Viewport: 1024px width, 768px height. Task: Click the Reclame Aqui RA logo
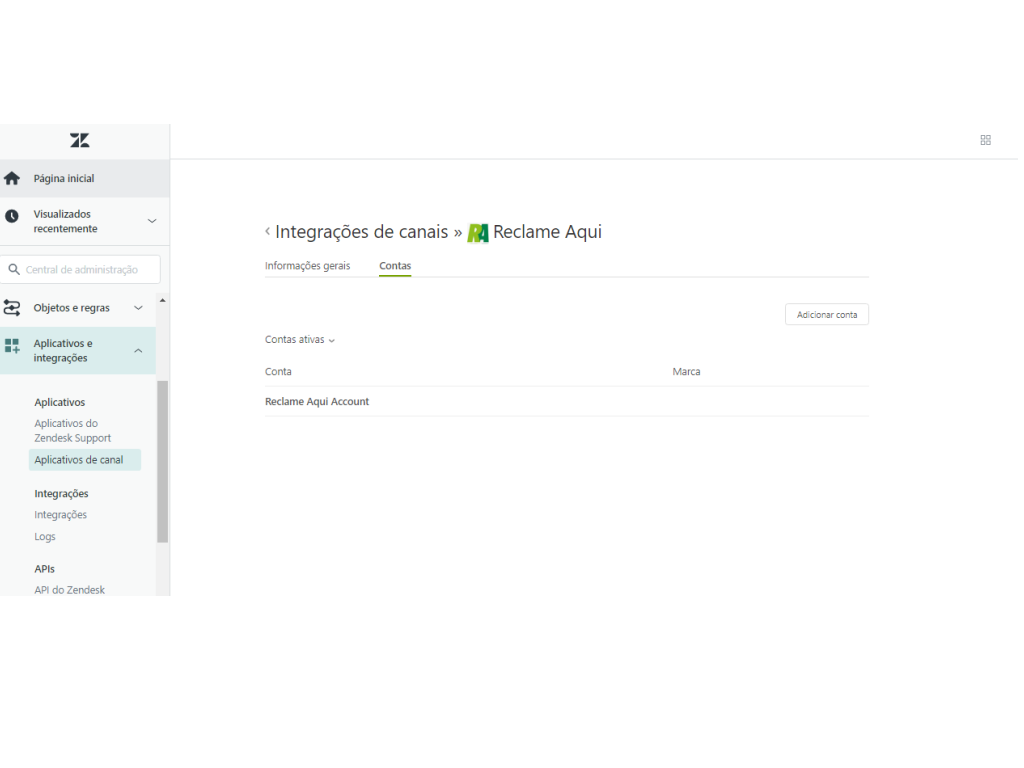(478, 233)
